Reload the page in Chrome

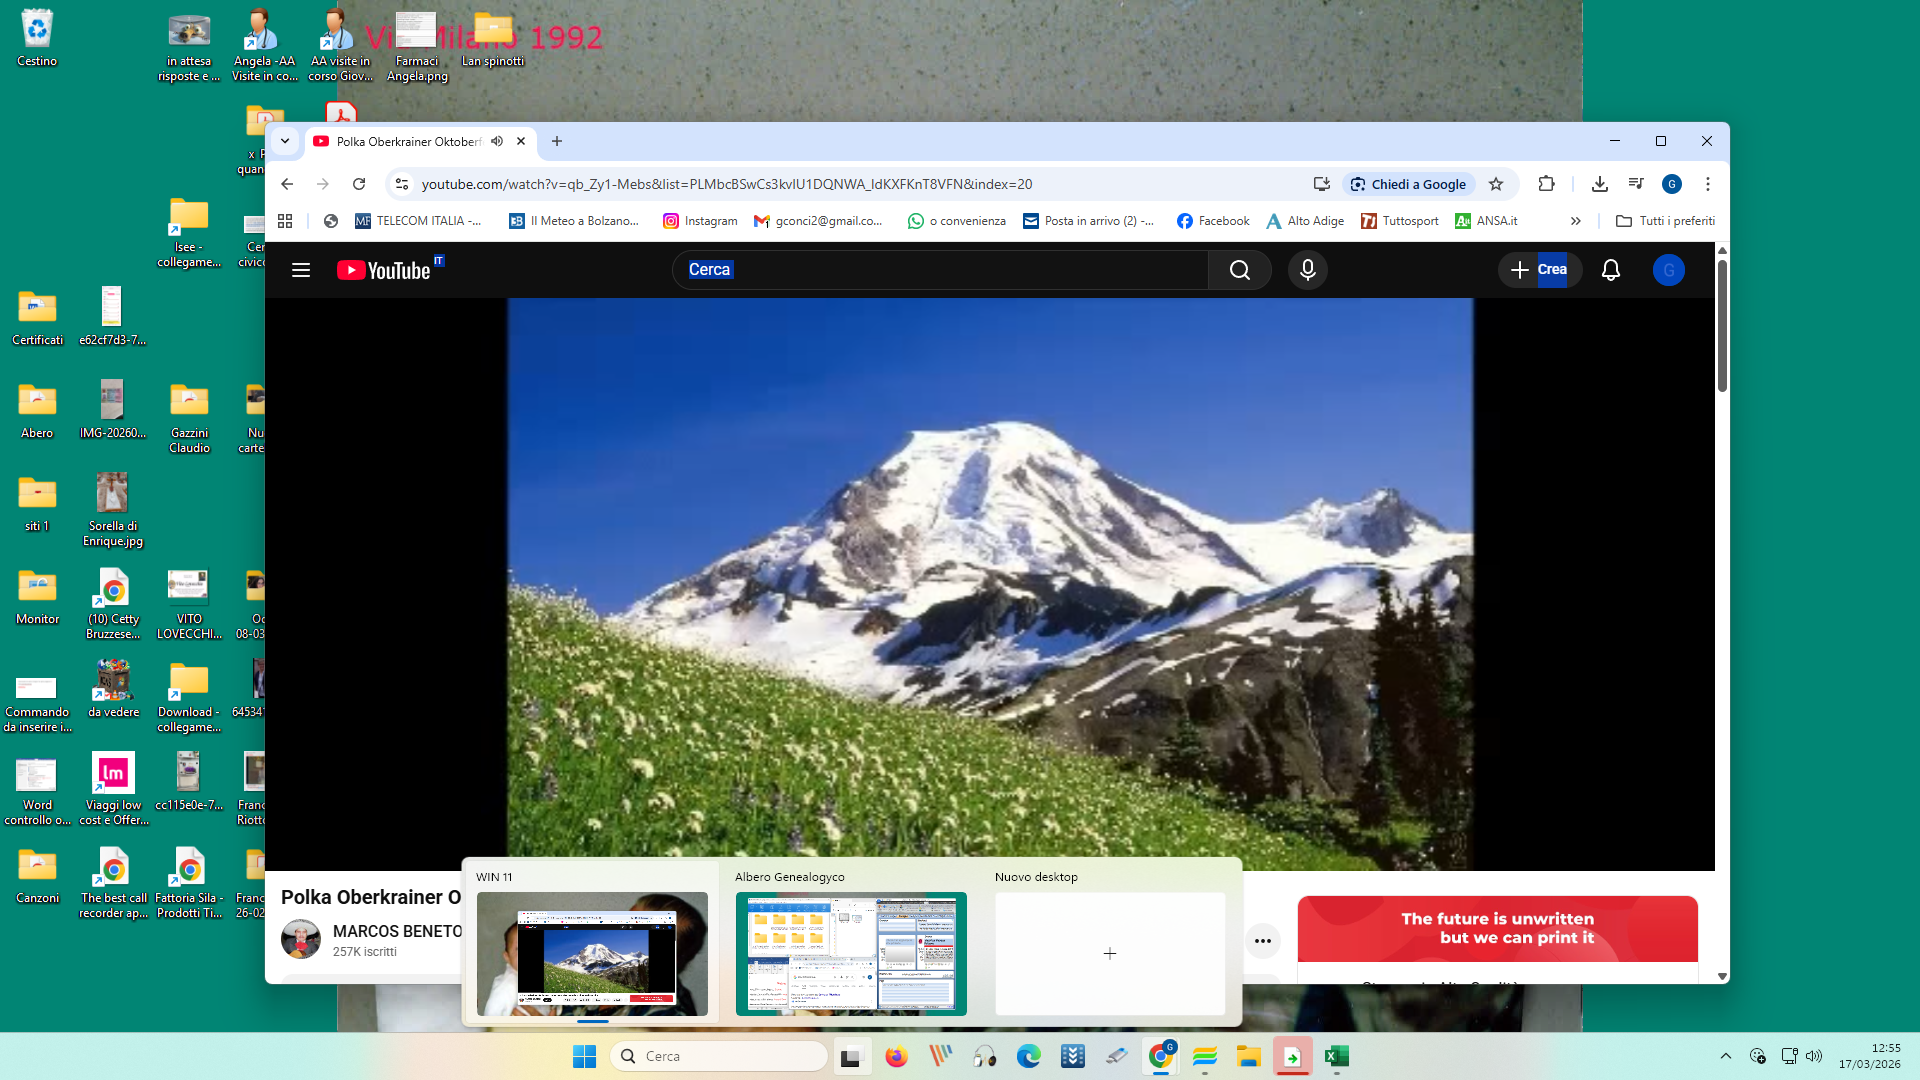359,184
